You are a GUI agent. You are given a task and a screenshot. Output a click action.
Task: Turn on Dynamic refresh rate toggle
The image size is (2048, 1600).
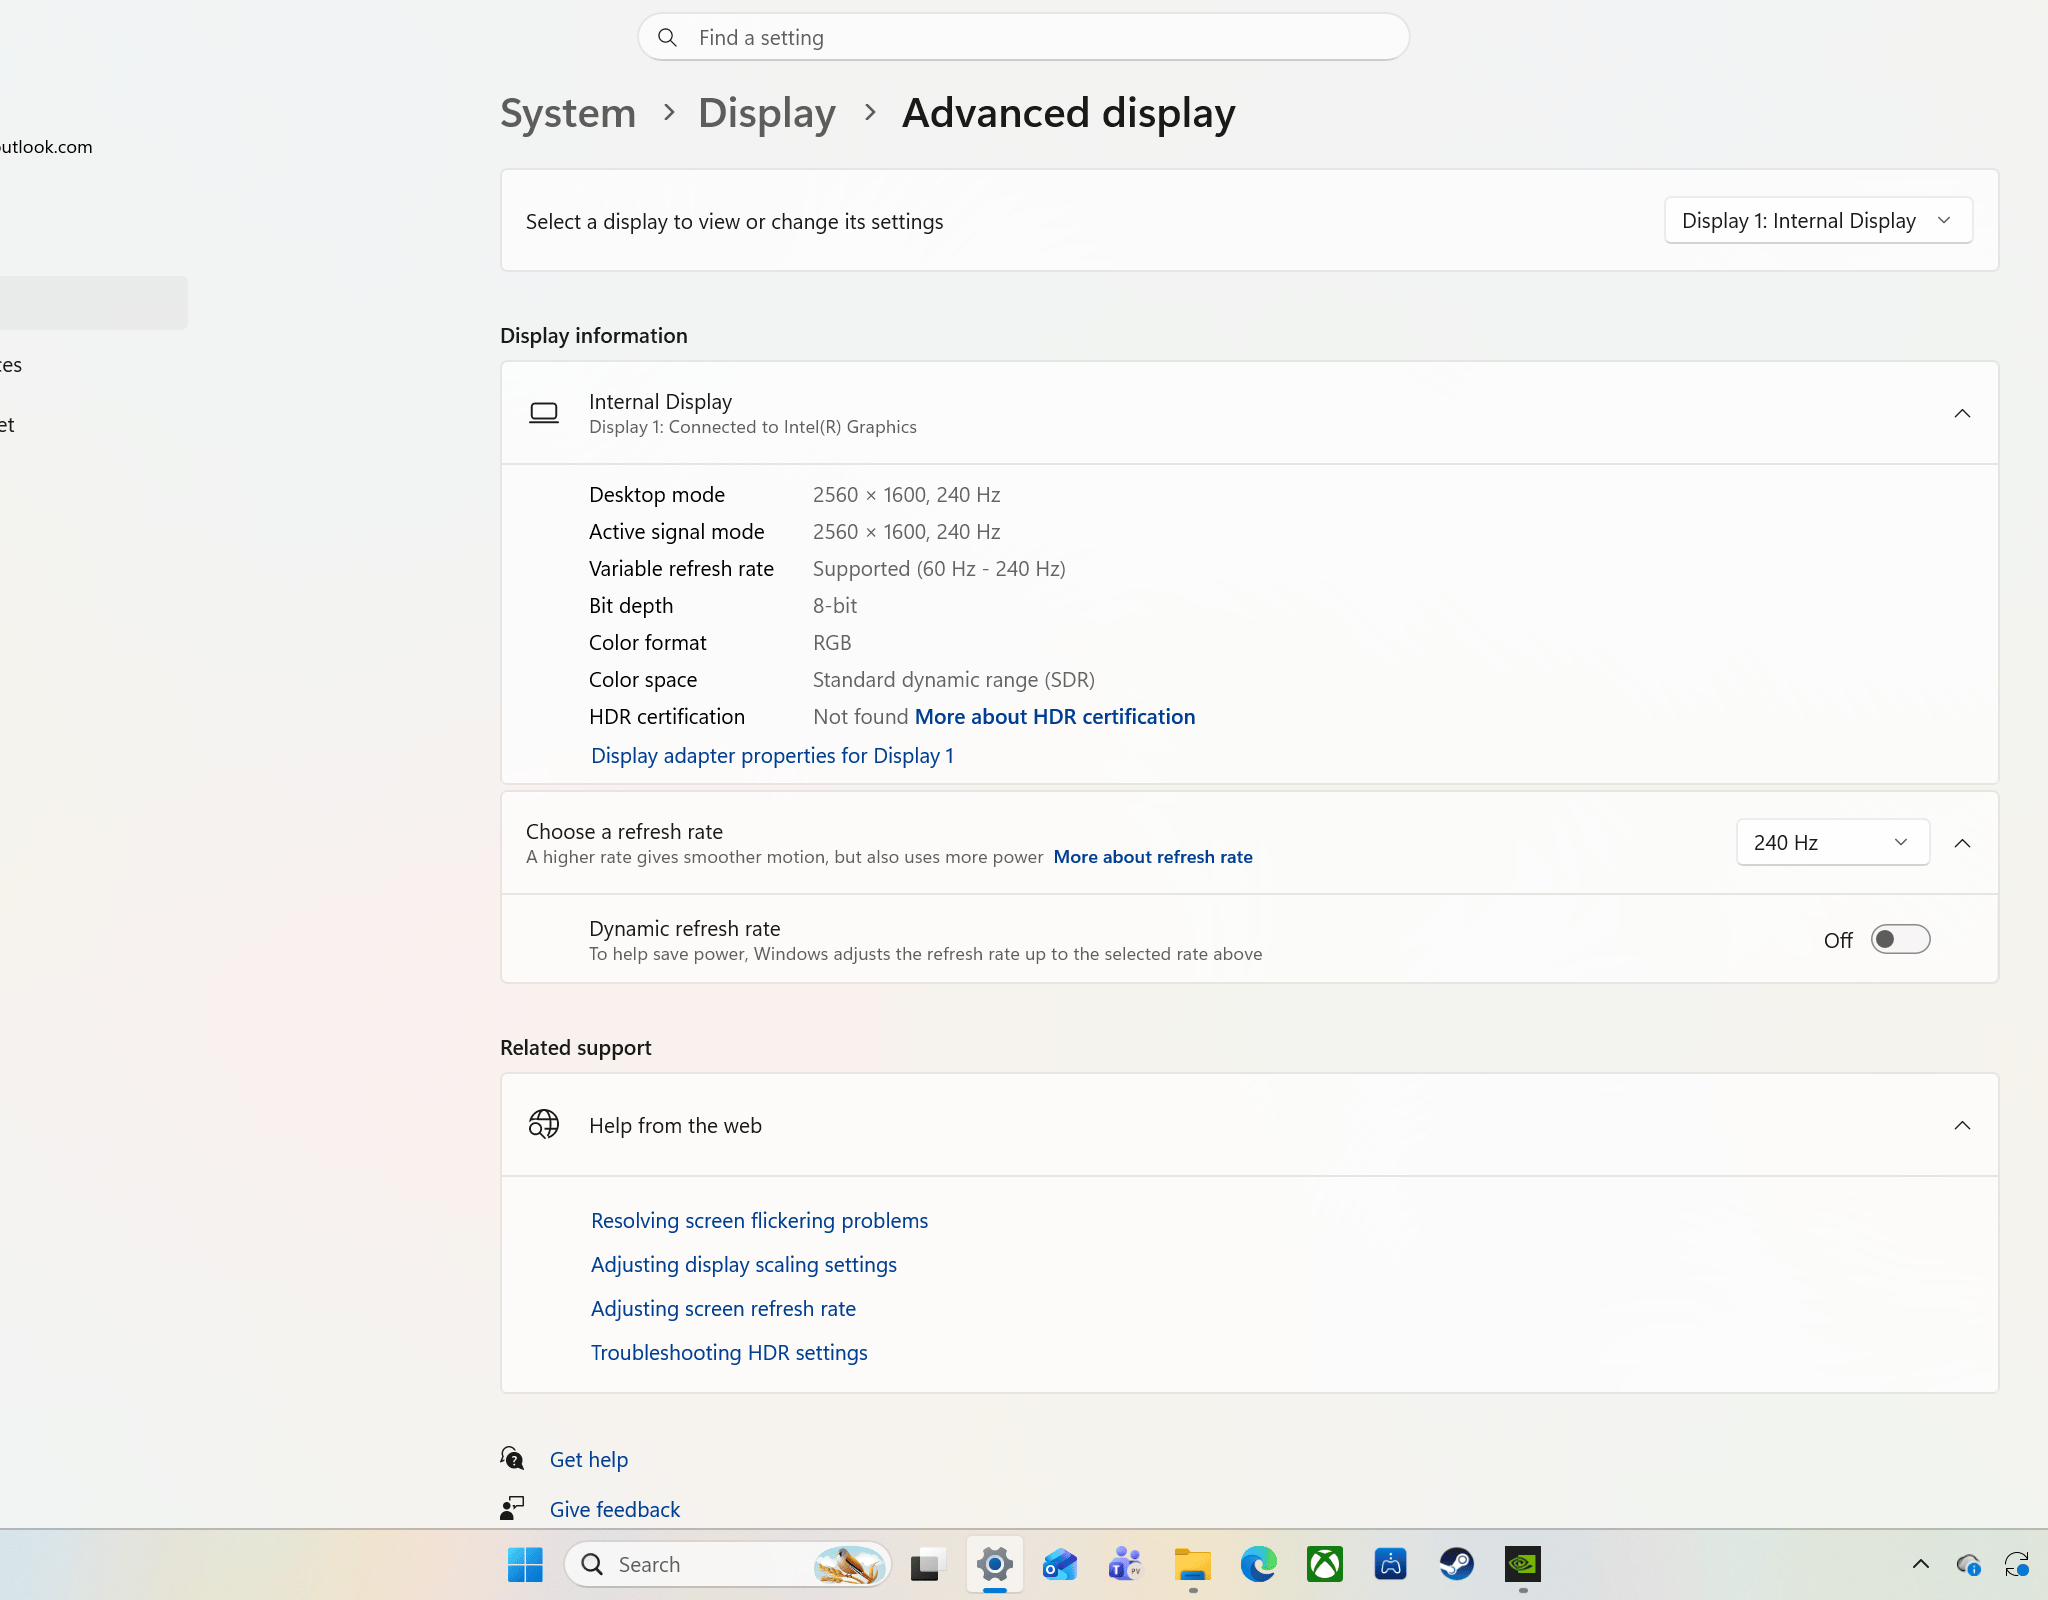pyautogui.click(x=1900, y=939)
